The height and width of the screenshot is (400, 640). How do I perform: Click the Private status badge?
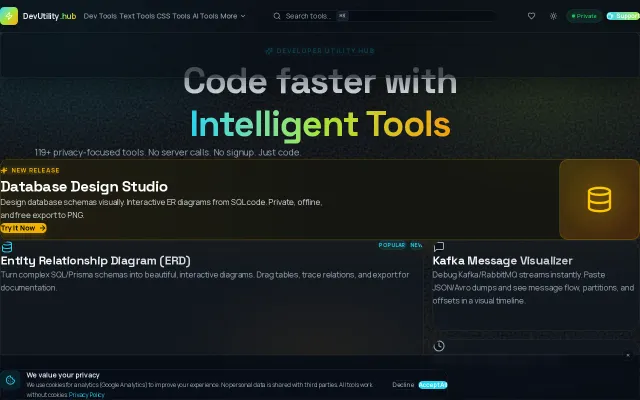[584, 16]
